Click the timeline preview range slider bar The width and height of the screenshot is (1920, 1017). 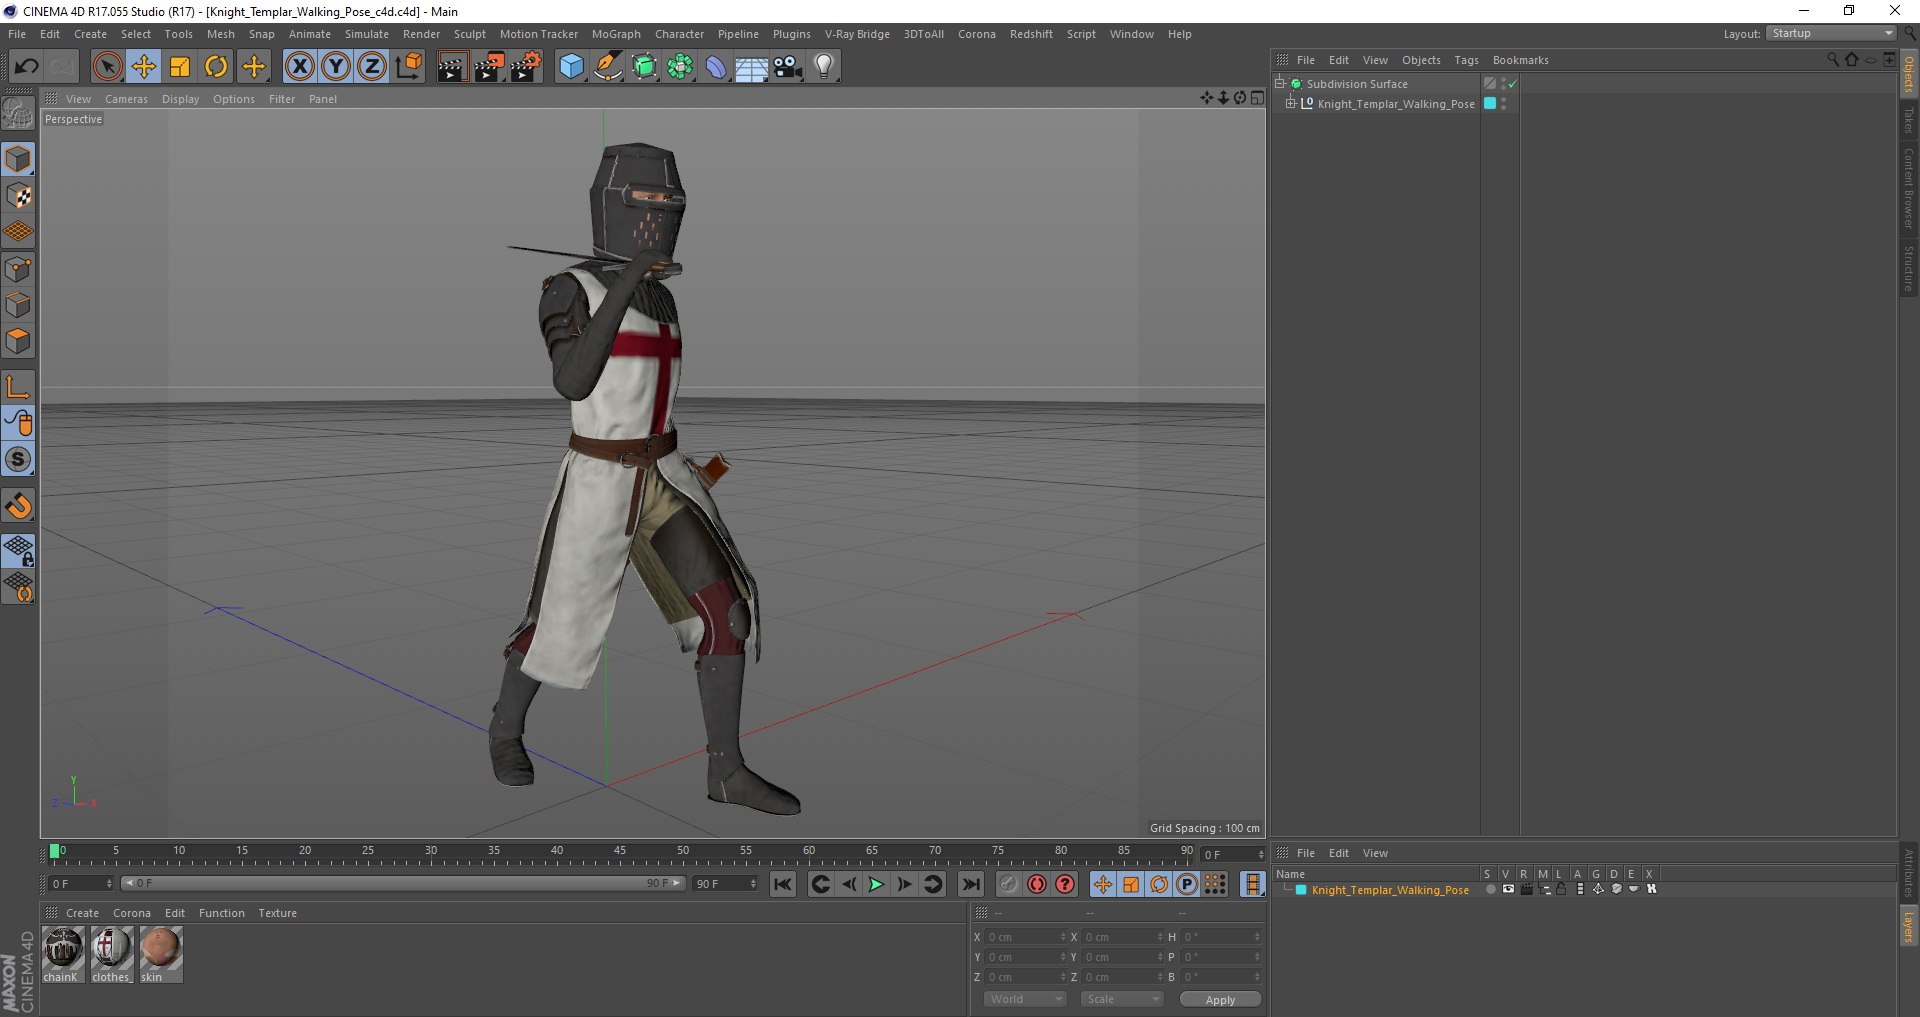(x=402, y=883)
